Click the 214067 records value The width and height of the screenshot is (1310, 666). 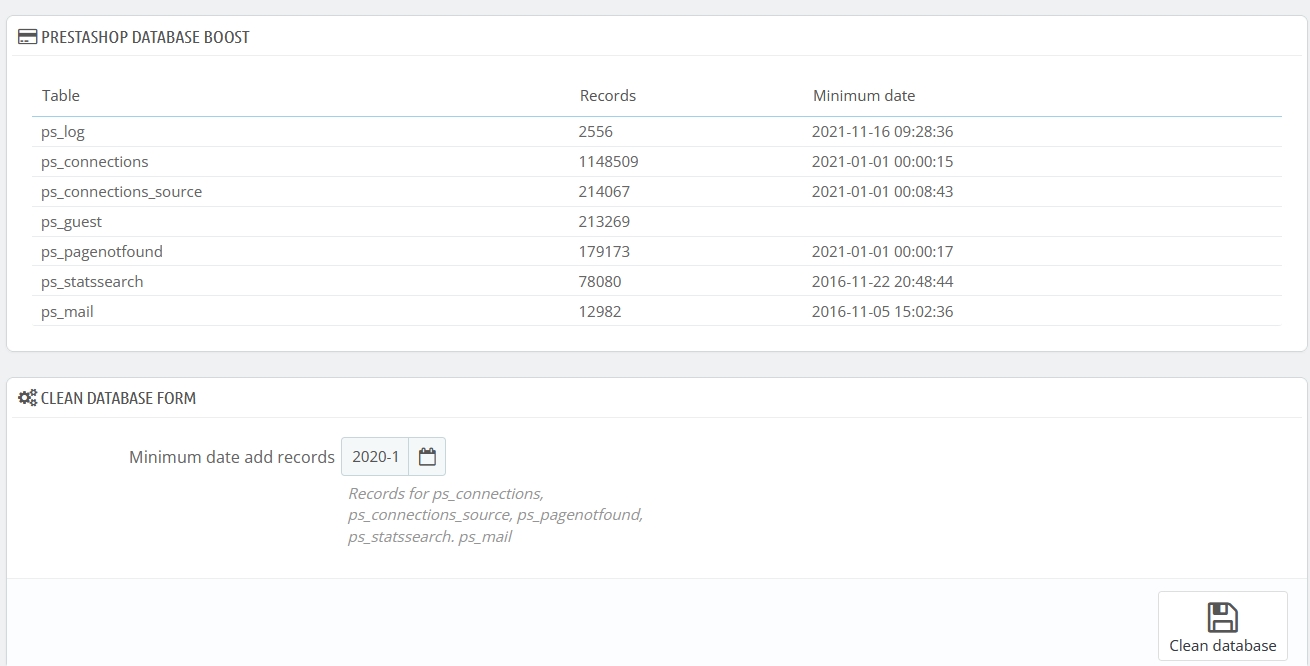tap(605, 192)
